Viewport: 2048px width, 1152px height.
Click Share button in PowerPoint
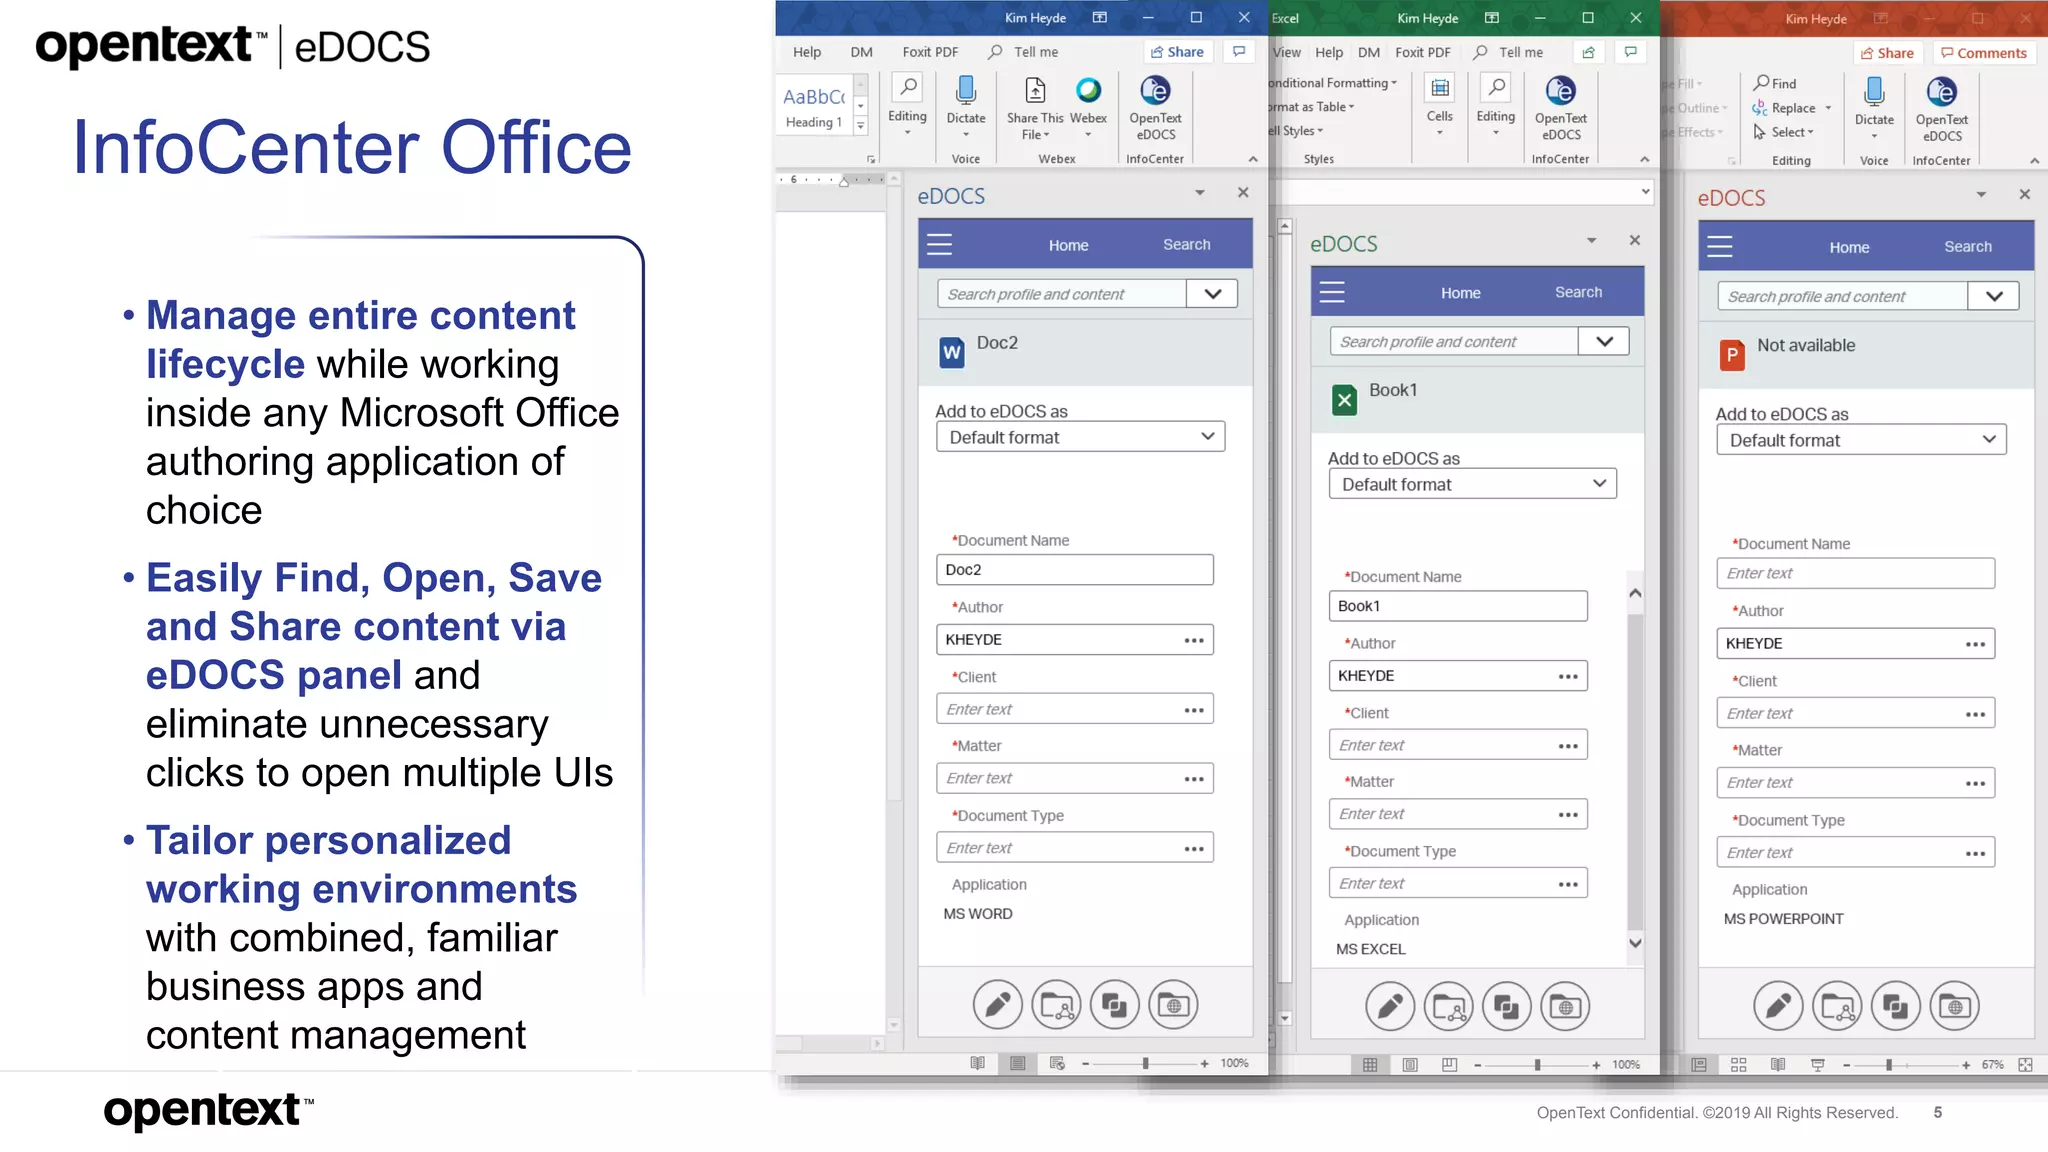(x=1887, y=53)
